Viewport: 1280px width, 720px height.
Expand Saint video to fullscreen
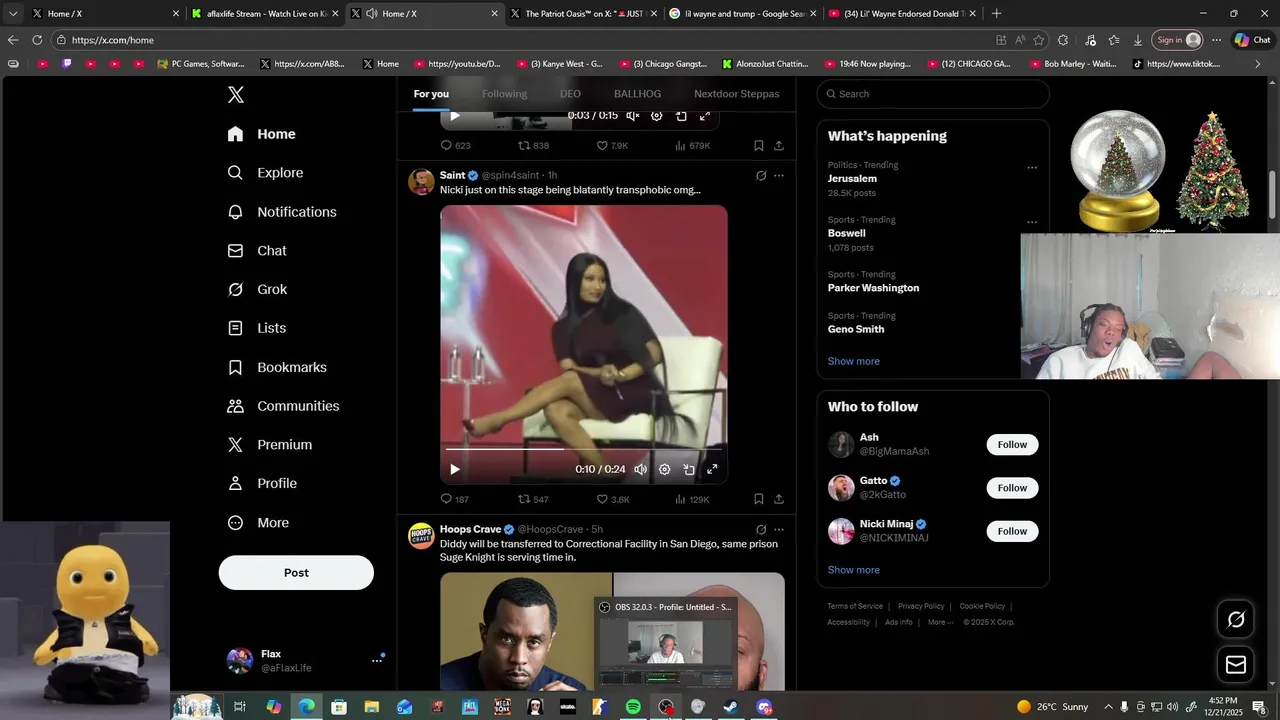pos(712,469)
